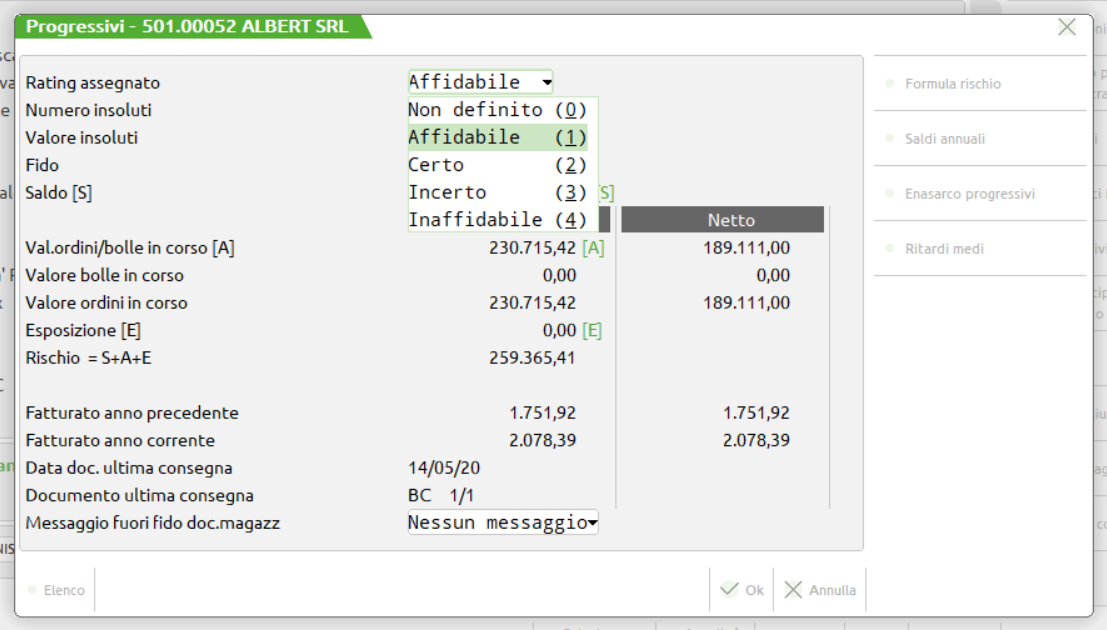
Task: Expand the Messaggio fuori fido dropdown
Action: (x=592, y=523)
